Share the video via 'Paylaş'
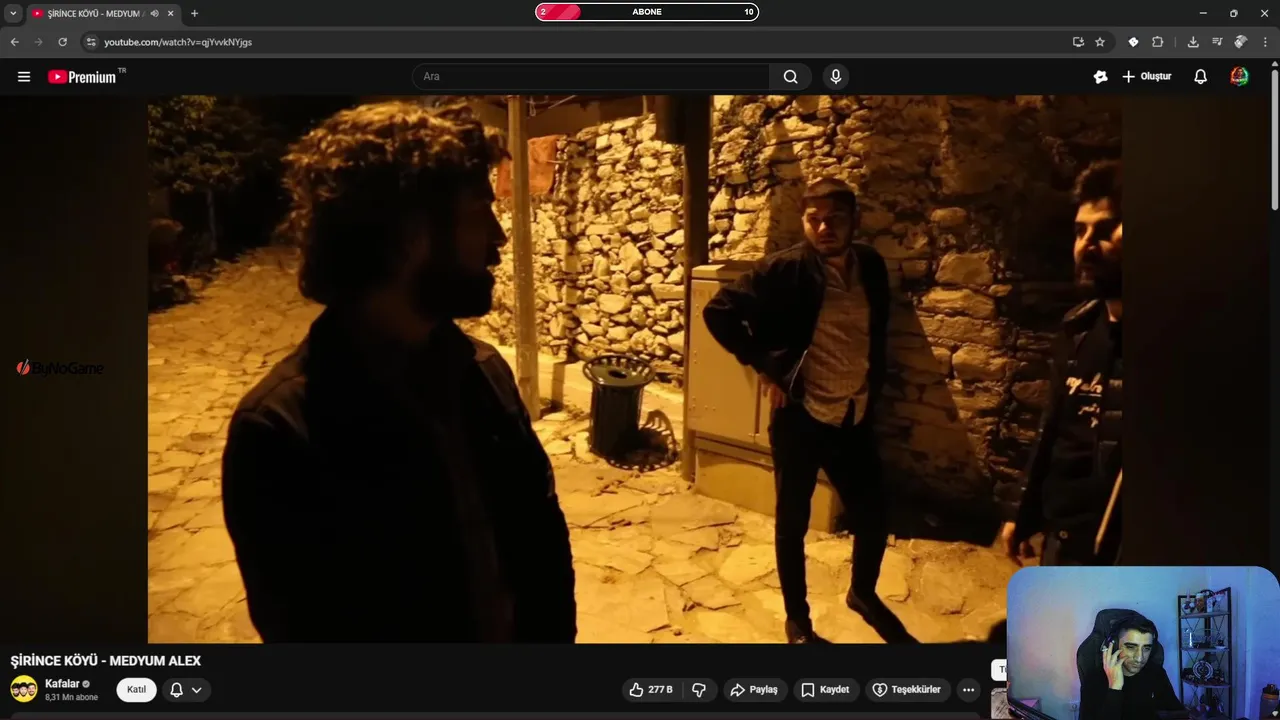 coord(754,690)
